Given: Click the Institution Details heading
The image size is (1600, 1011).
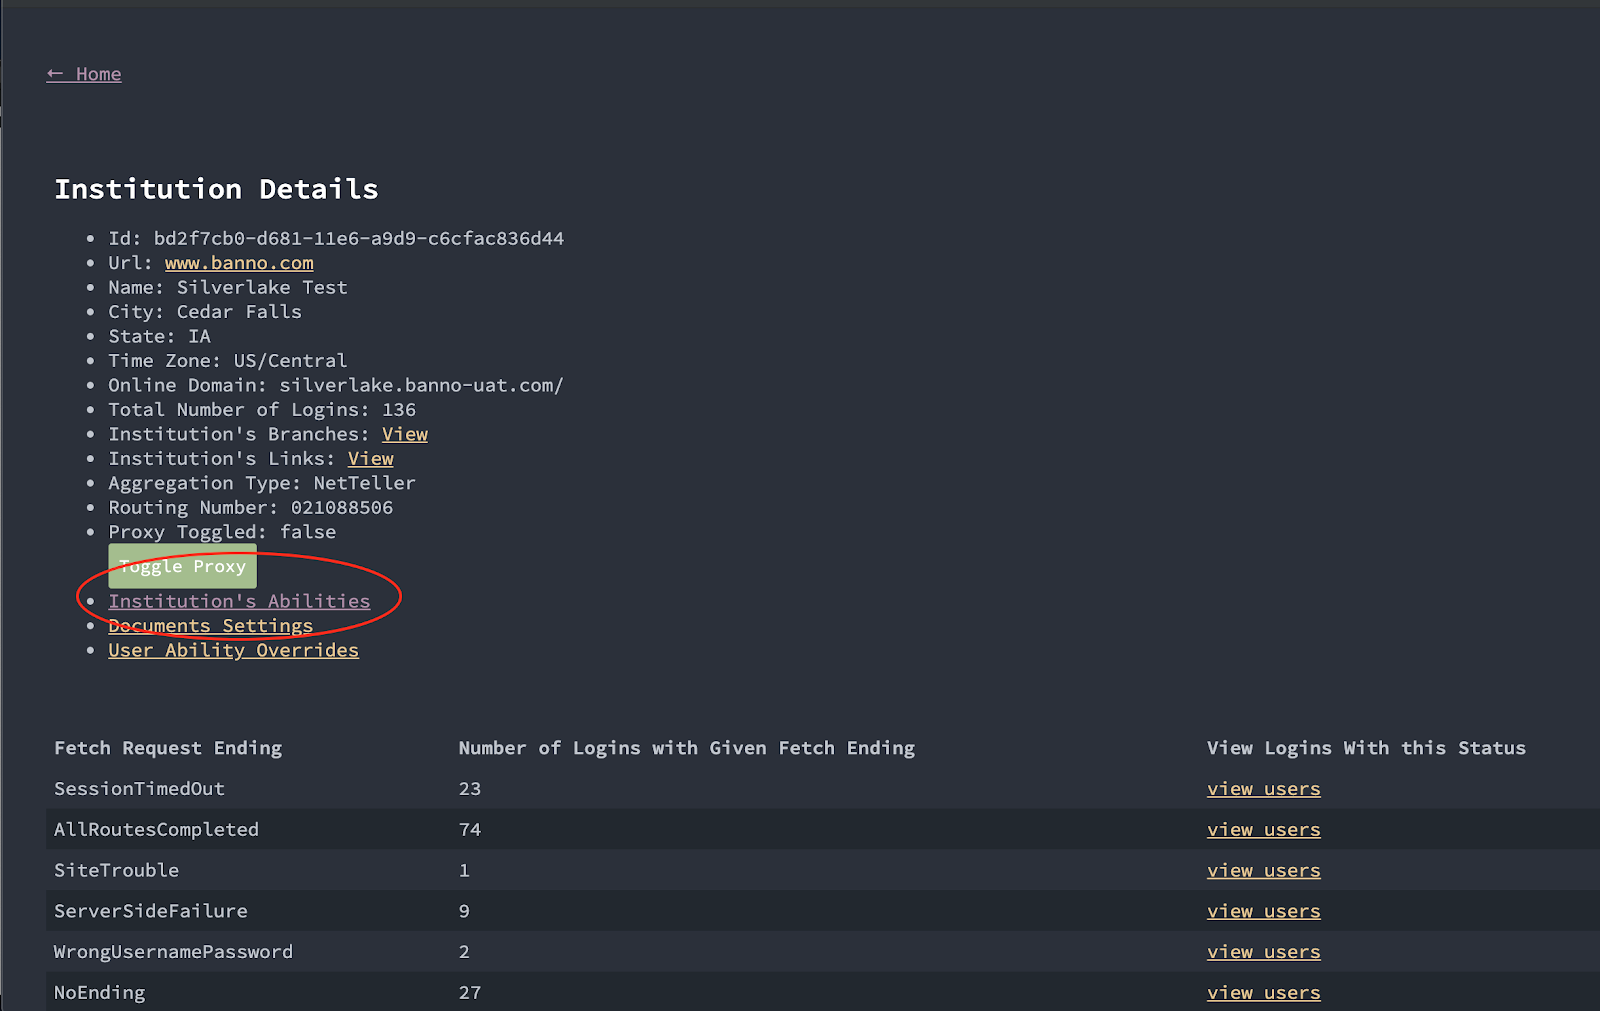Looking at the screenshot, I should pos(216,189).
